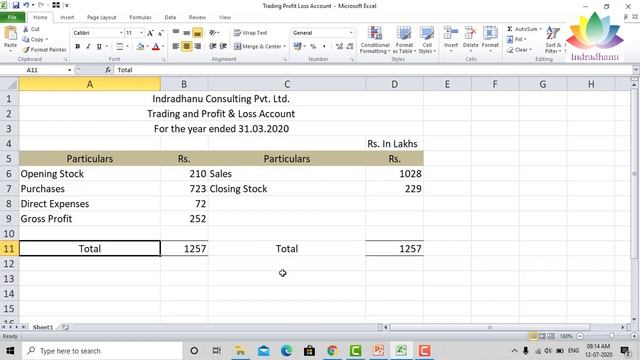Click the Cut scissors button
Viewport: 640px width, 360px height.
31,29
